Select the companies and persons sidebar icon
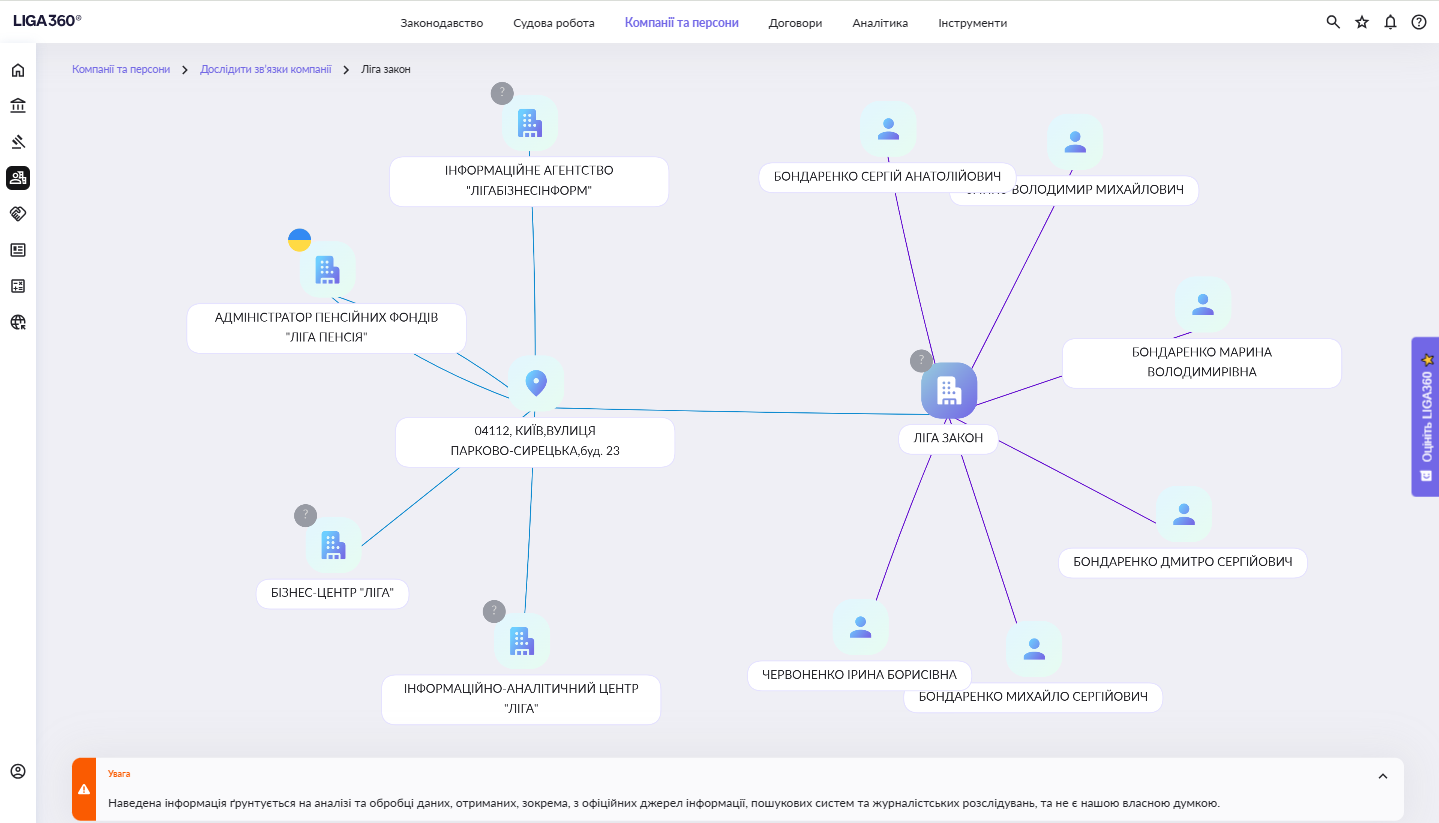The height and width of the screenshot is (823, 1439). [x=18, y=178]
